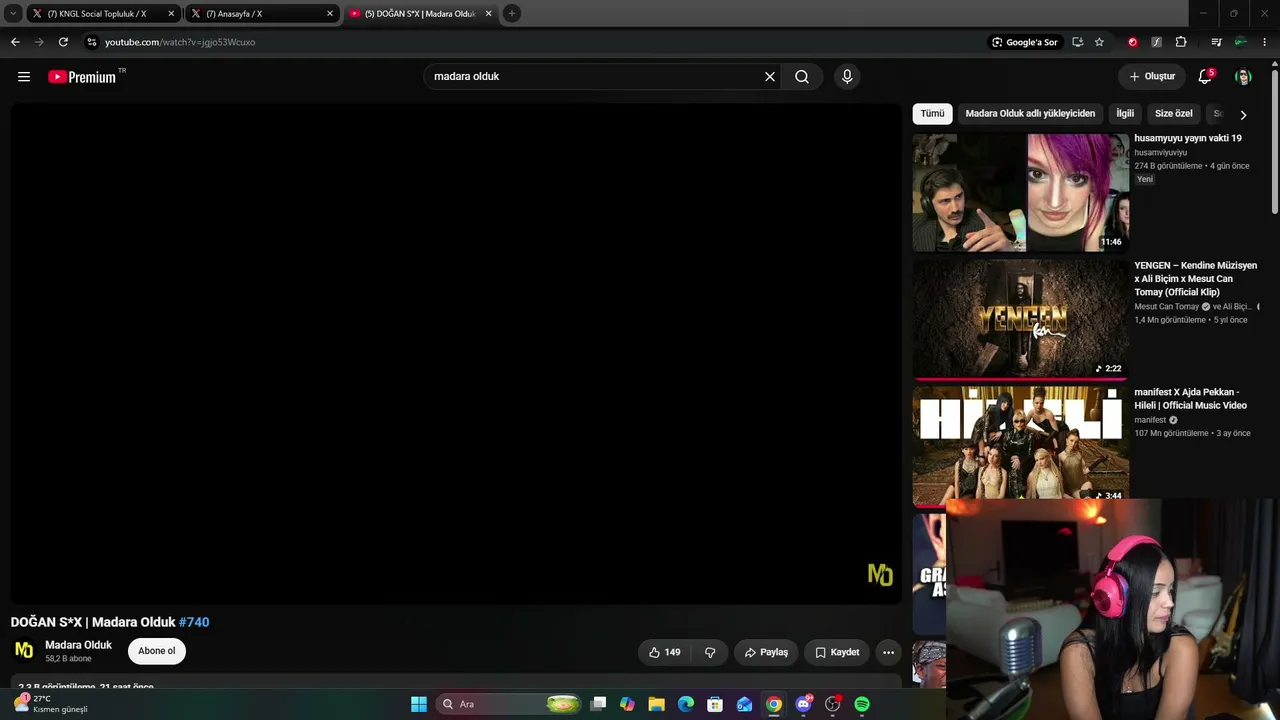Share the video via Paylaş
Screen dimensions: 1280x720
click(x=767, y=652)
